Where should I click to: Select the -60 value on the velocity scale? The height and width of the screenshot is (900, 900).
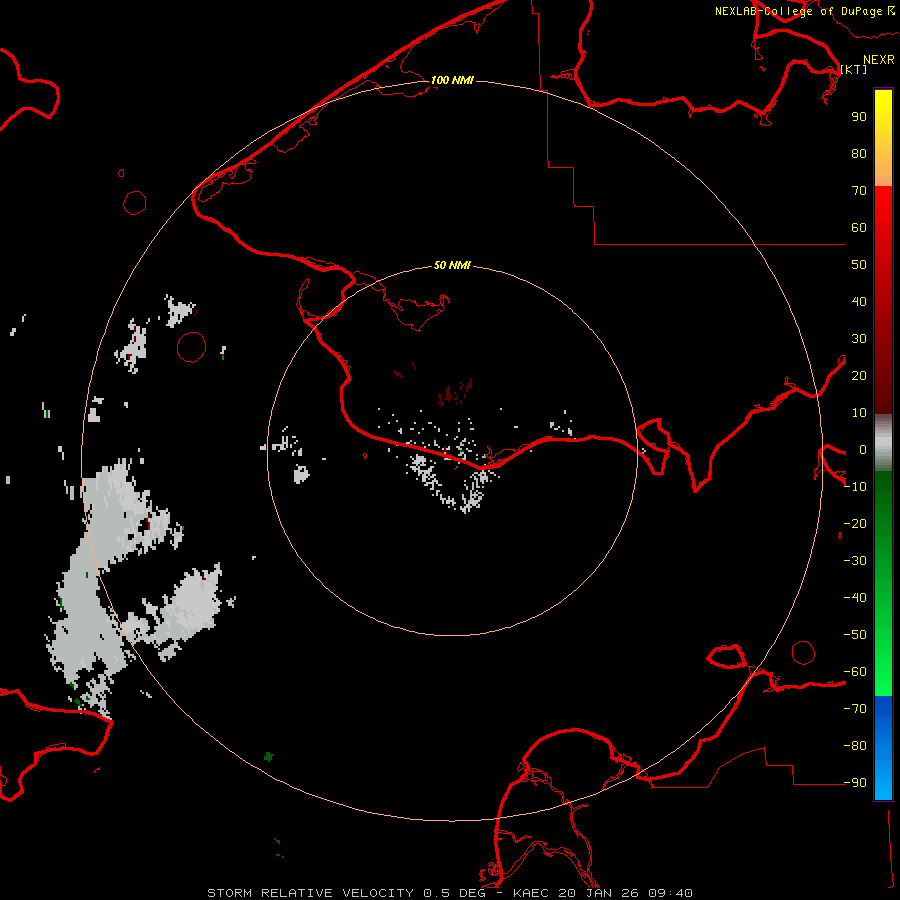tap(855, 672)
